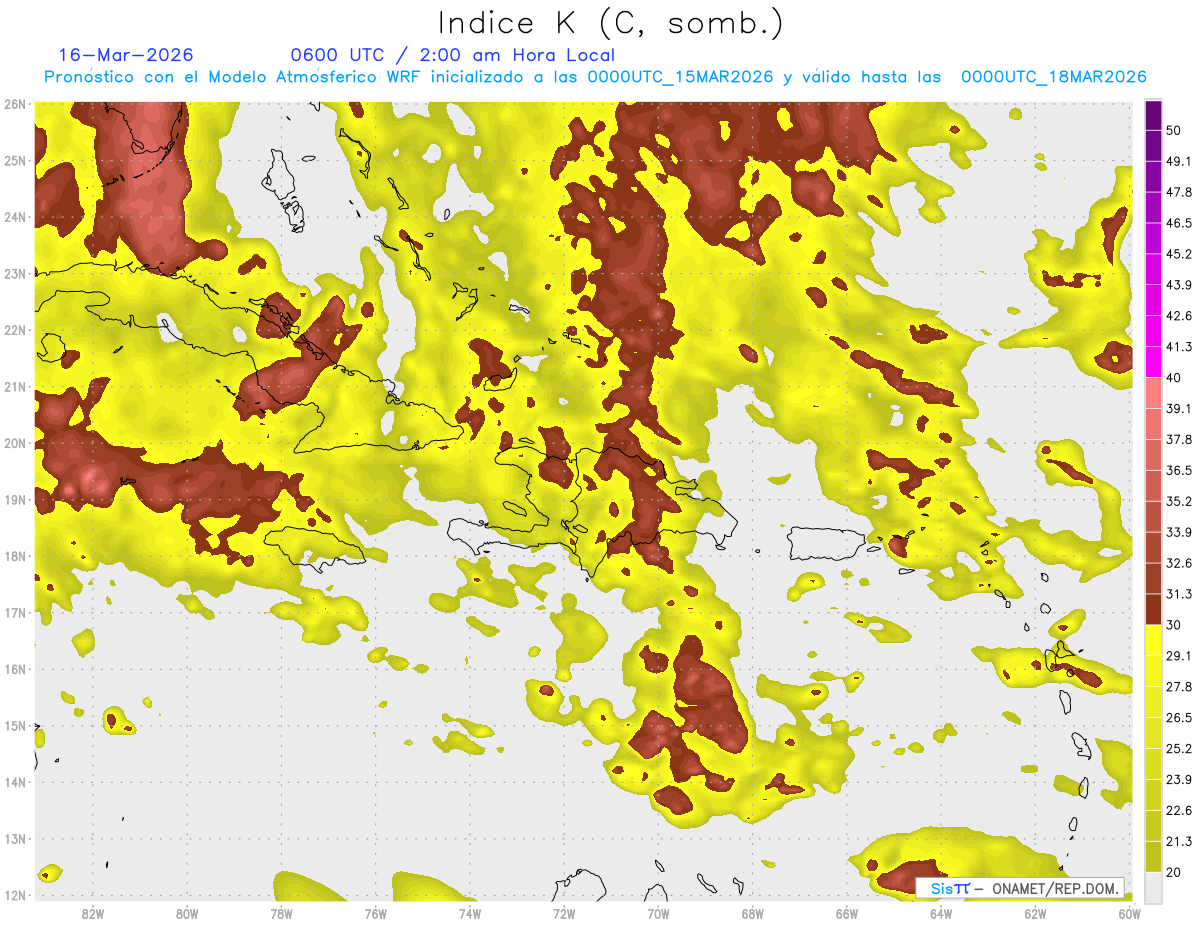Click the colorbar value '42.6'
This screenshot has height=927, width=1200.
[1179, 316]
